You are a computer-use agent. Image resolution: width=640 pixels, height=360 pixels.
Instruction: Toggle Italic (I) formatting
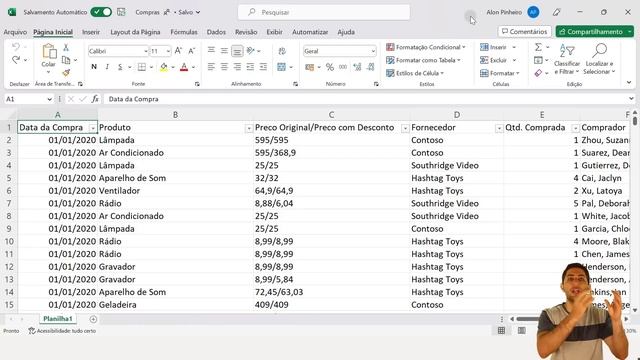pyautogui.click(x=107, y=67)
